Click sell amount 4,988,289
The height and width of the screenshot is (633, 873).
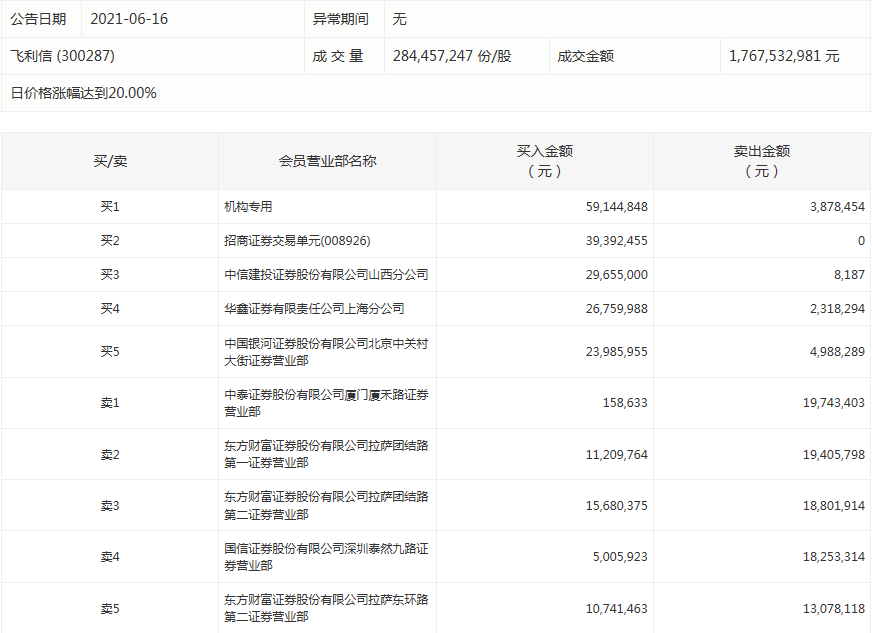837,351
